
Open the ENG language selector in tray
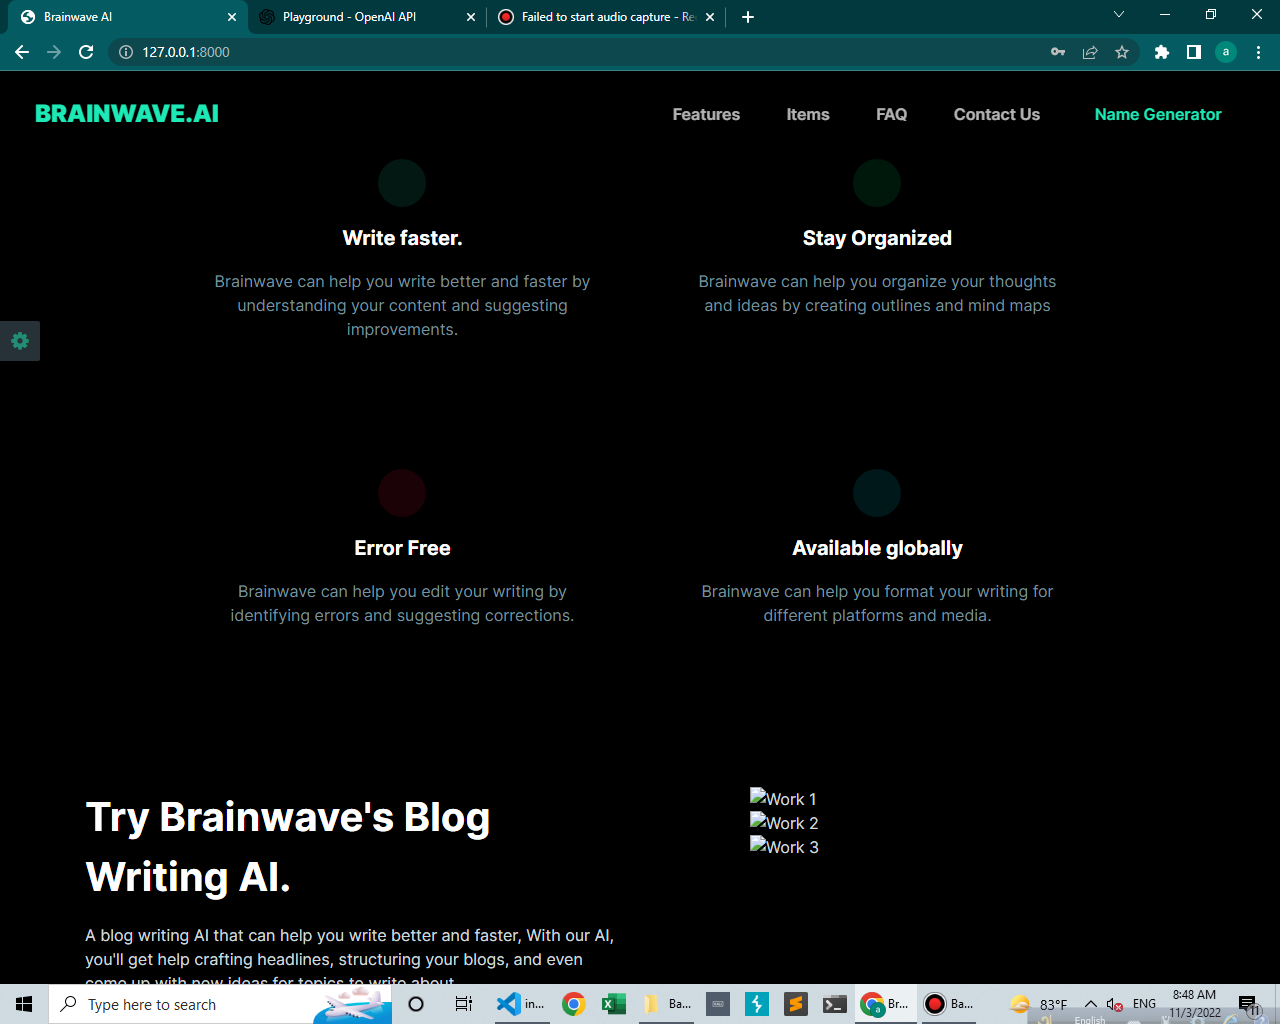tap(1144, 1003)
